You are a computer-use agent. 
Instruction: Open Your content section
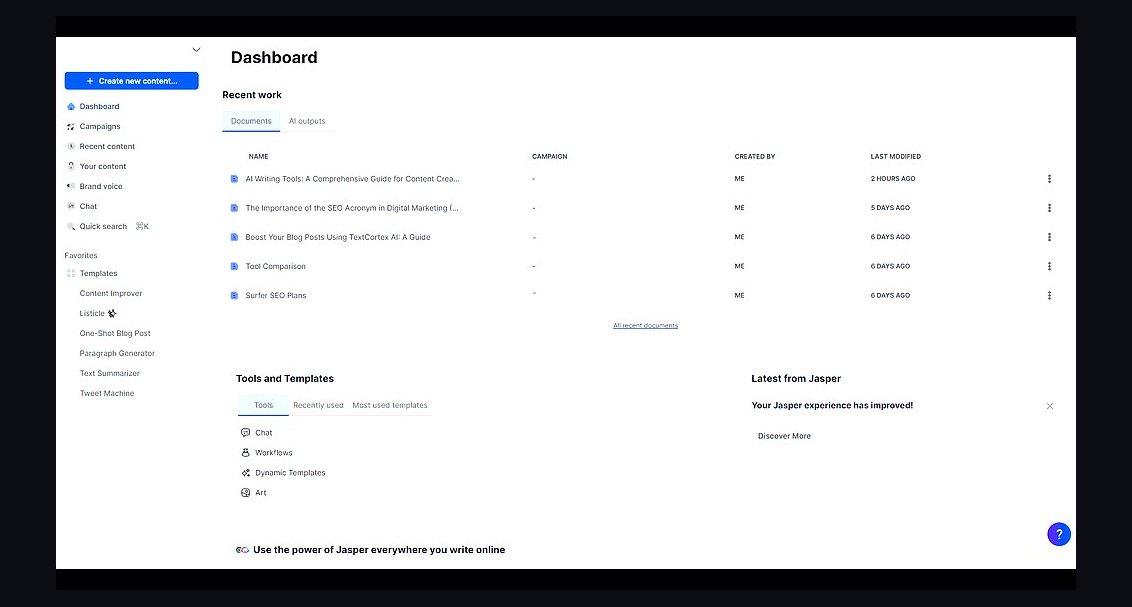[x=103, y=166]
